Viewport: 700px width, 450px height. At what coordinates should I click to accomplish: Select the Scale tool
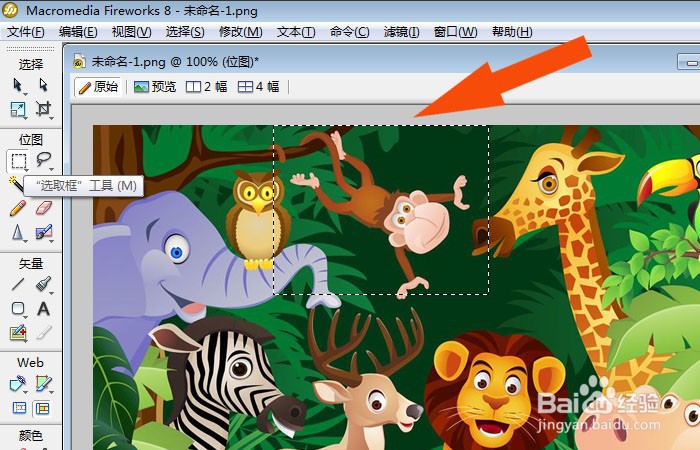(17, 109)
